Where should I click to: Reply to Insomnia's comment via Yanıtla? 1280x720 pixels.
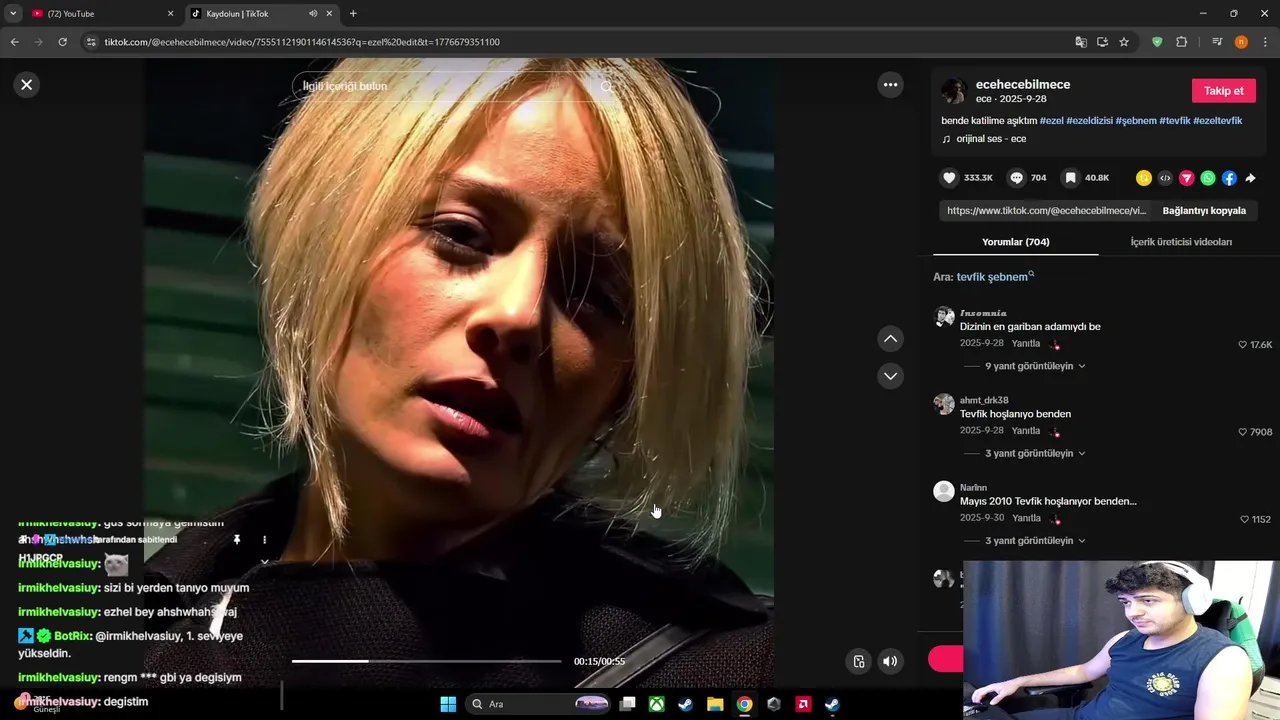pyautogui.click(x=1026, y=344)
